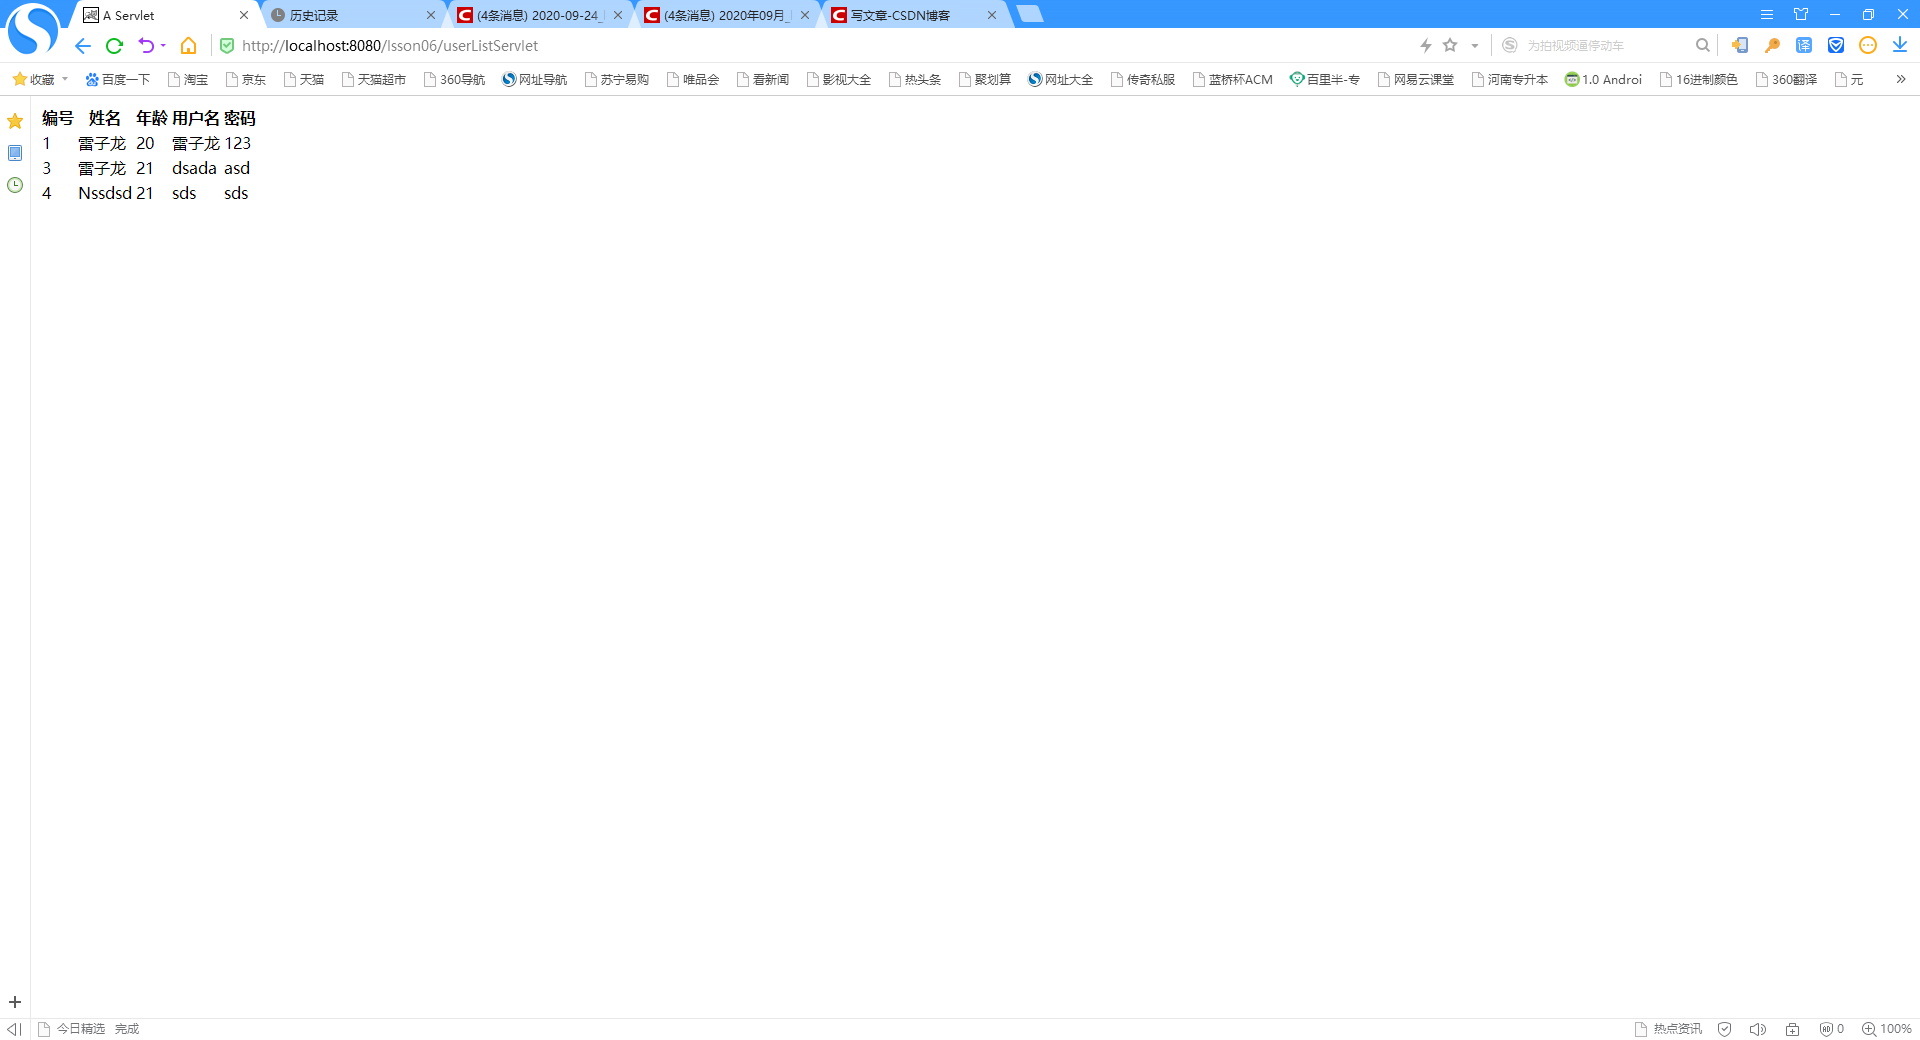The width and height of the screenshot is (1920, 1040).
Task: Toggle 热点资讯 in the status bar
Action: click(1676, 1028)
